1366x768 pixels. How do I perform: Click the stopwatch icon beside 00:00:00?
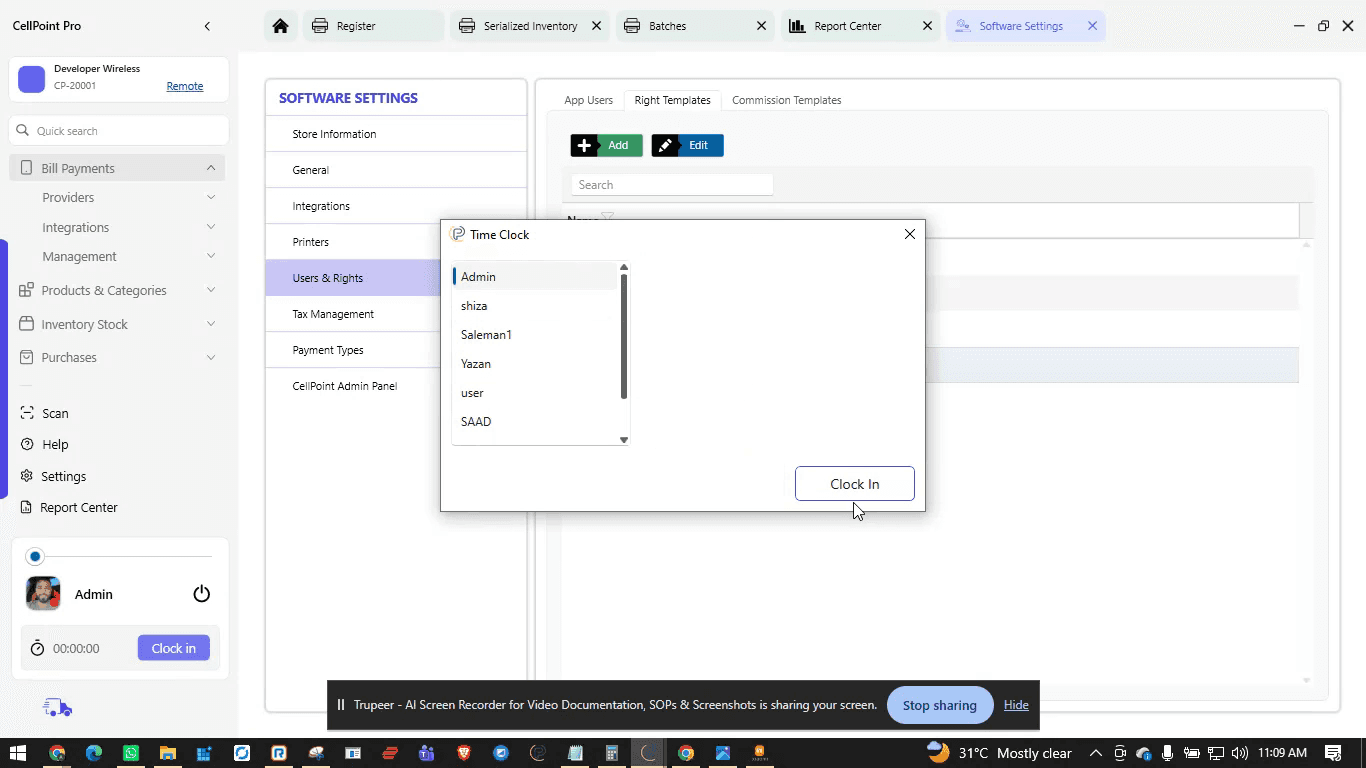coord(37,648)
